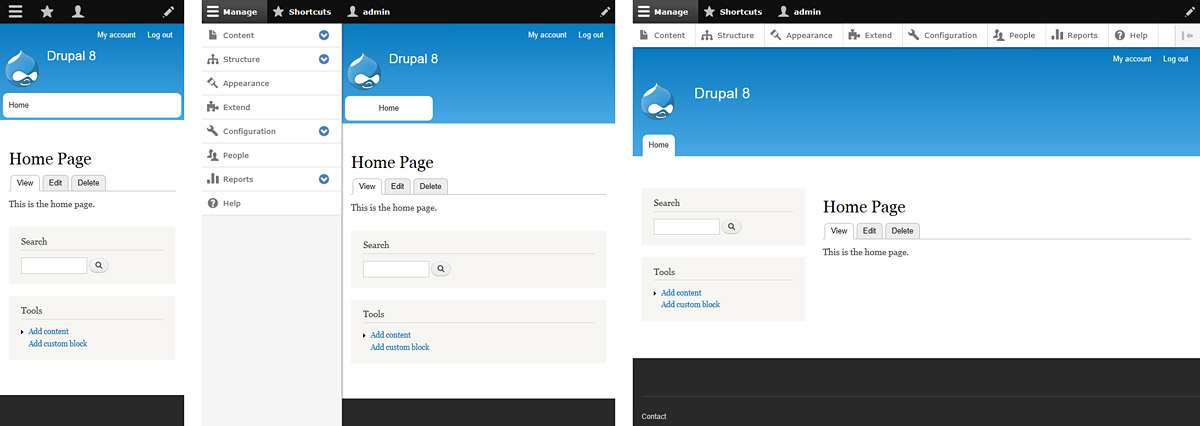Click Add custom block link in middle view
This screenshot has height=426, width=1200.
[400, 347]
